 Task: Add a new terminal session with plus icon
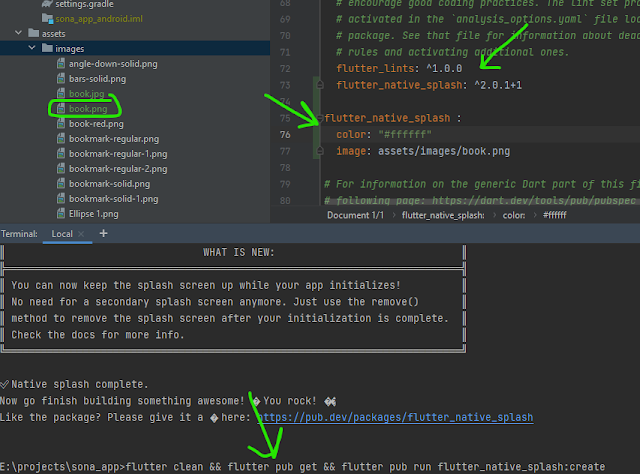(103, 233)
